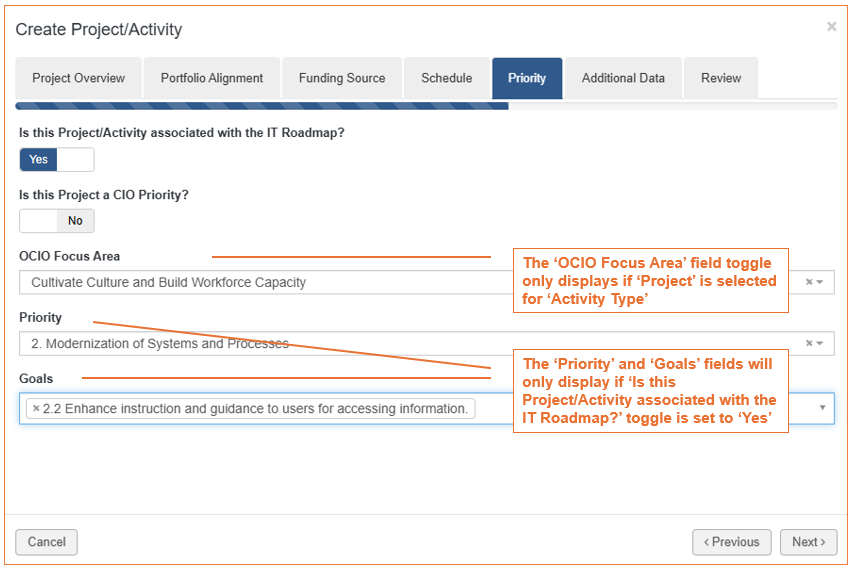Expand the Goals dropdown arrow
This screenshot has width=850, height=567.
coord(822,408)
